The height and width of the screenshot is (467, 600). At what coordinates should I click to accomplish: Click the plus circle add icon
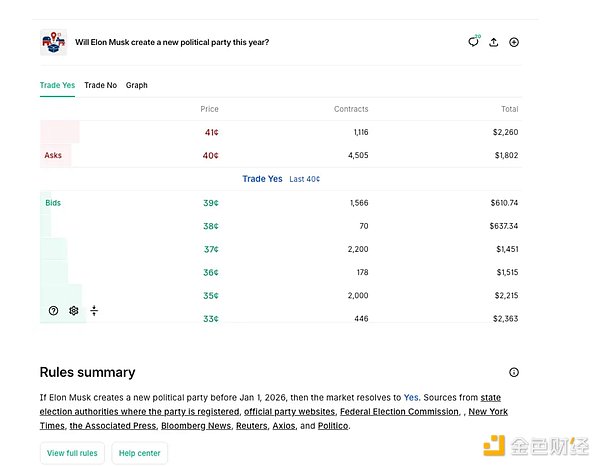[x=514, y=42]
